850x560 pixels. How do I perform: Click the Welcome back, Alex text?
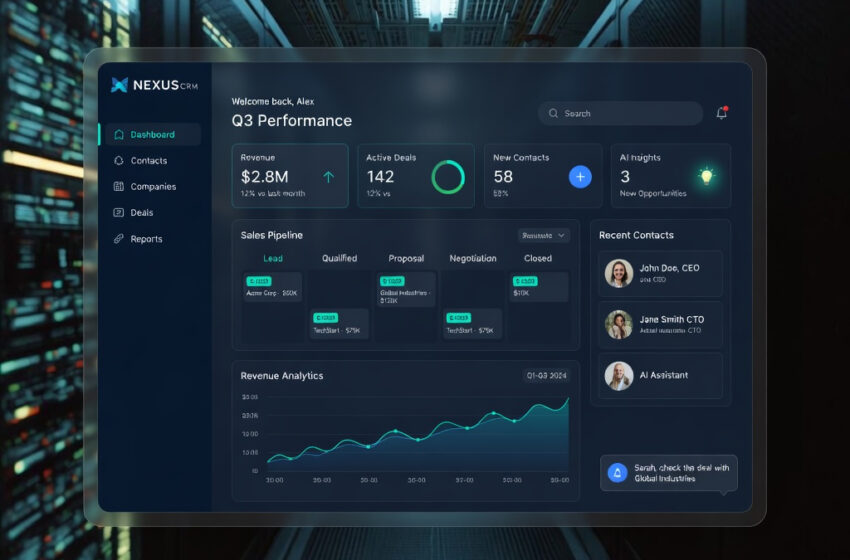tap(273, 101)
